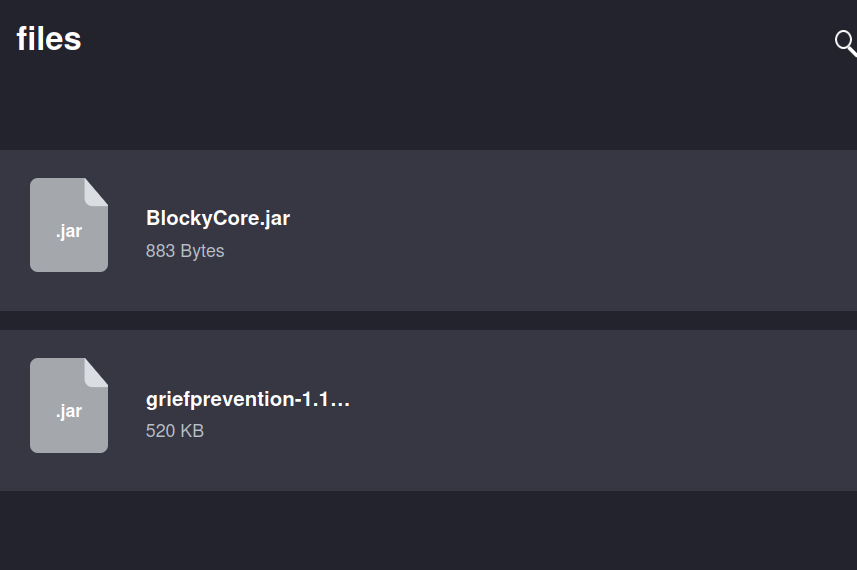Click the griefprevention jar file icon

click(68, 405)
